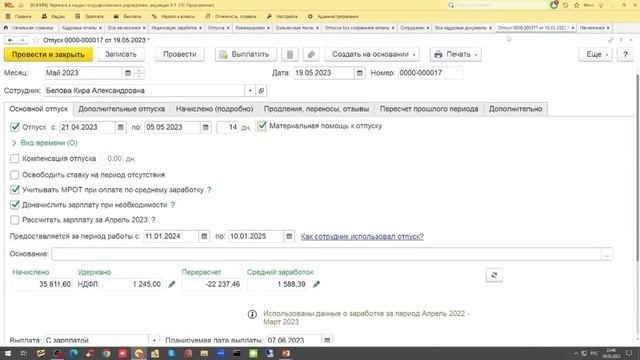The height and width of the screenshot is (360, 640).
Task: Click the vertical scrollbar of the form
Action: [x=637, y=167]
